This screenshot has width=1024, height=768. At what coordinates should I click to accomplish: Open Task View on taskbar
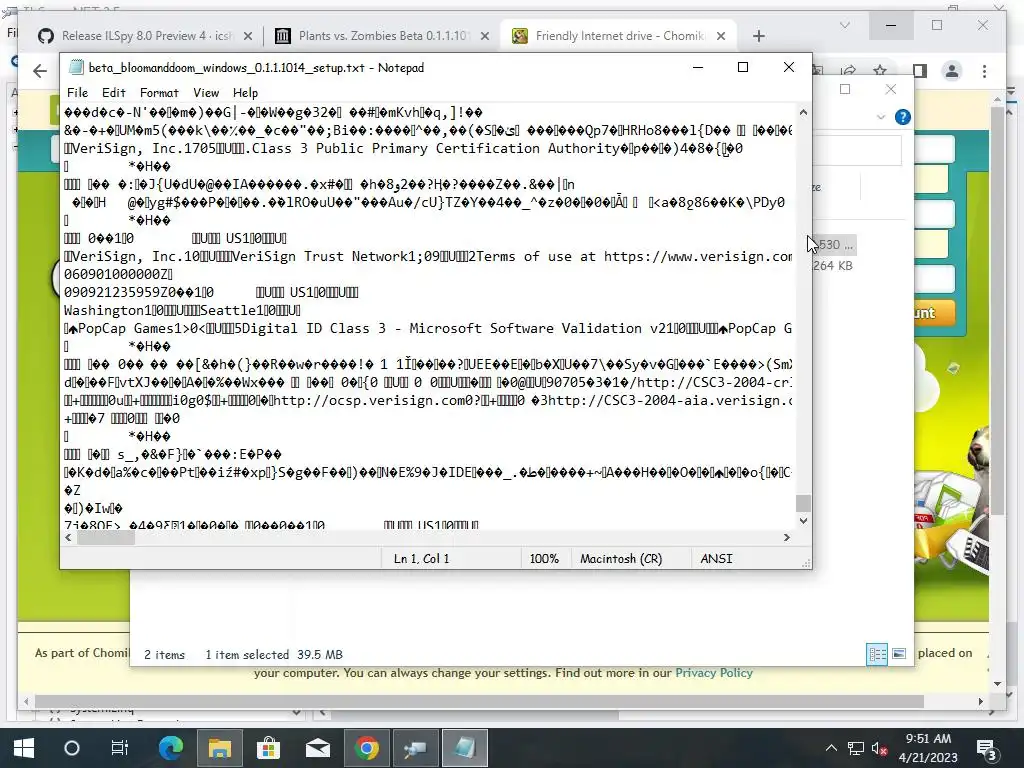click(x=120, y=748)
